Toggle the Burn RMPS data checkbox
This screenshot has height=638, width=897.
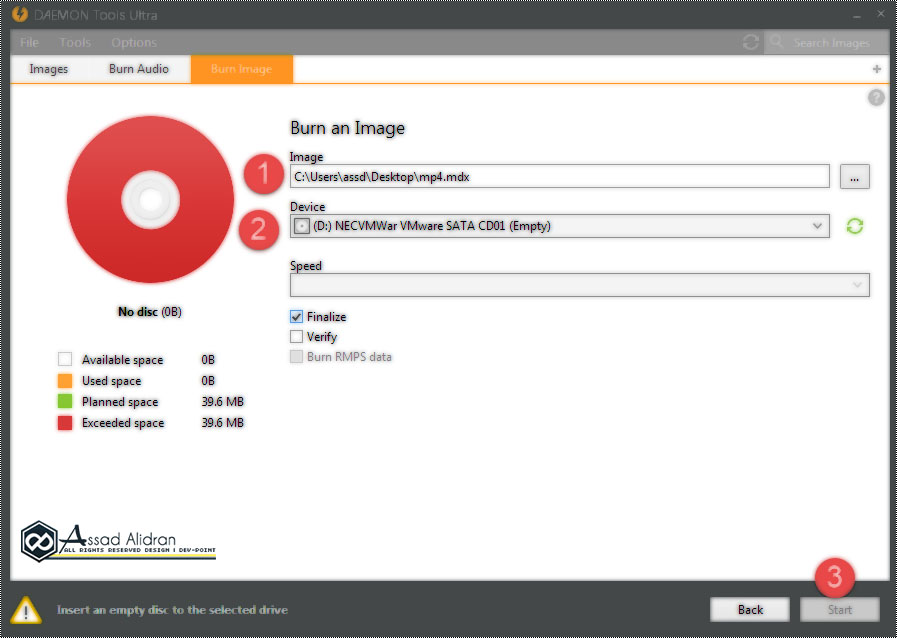click(296, 356)
